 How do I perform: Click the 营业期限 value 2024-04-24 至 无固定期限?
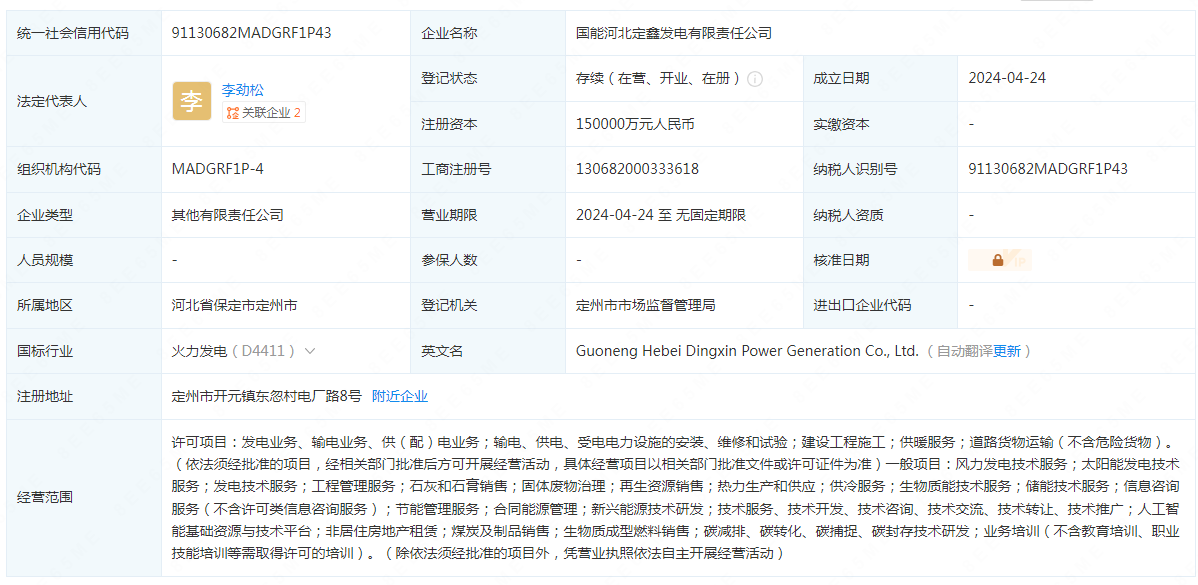(661, 215)
